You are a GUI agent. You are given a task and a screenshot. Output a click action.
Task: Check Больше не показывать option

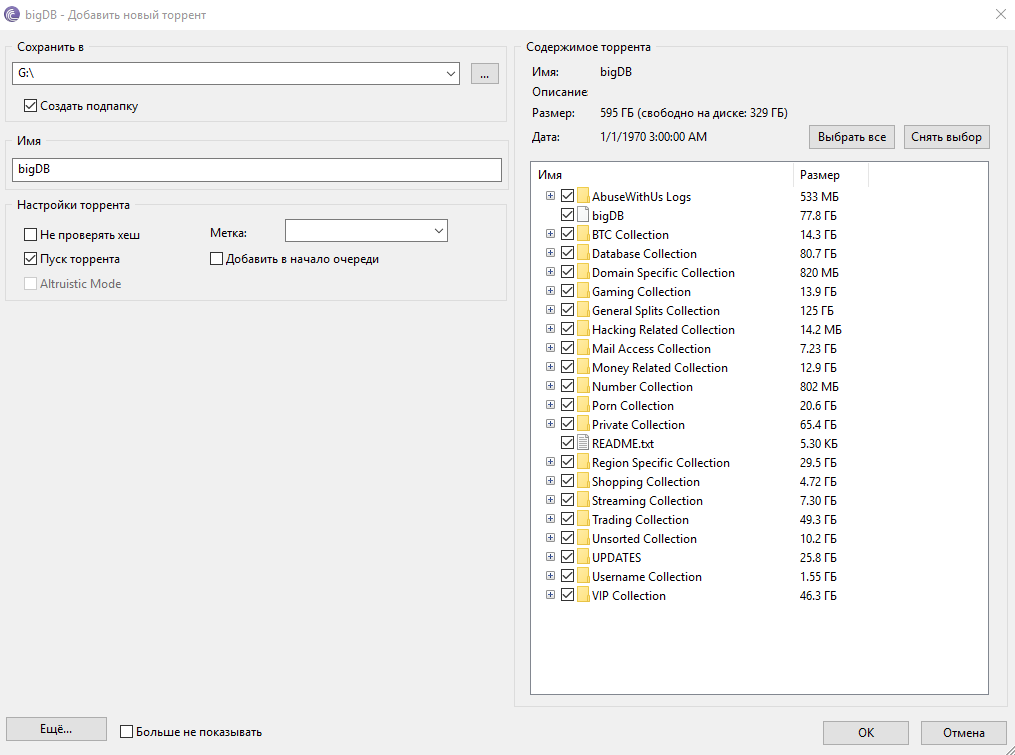click(126, 732)
